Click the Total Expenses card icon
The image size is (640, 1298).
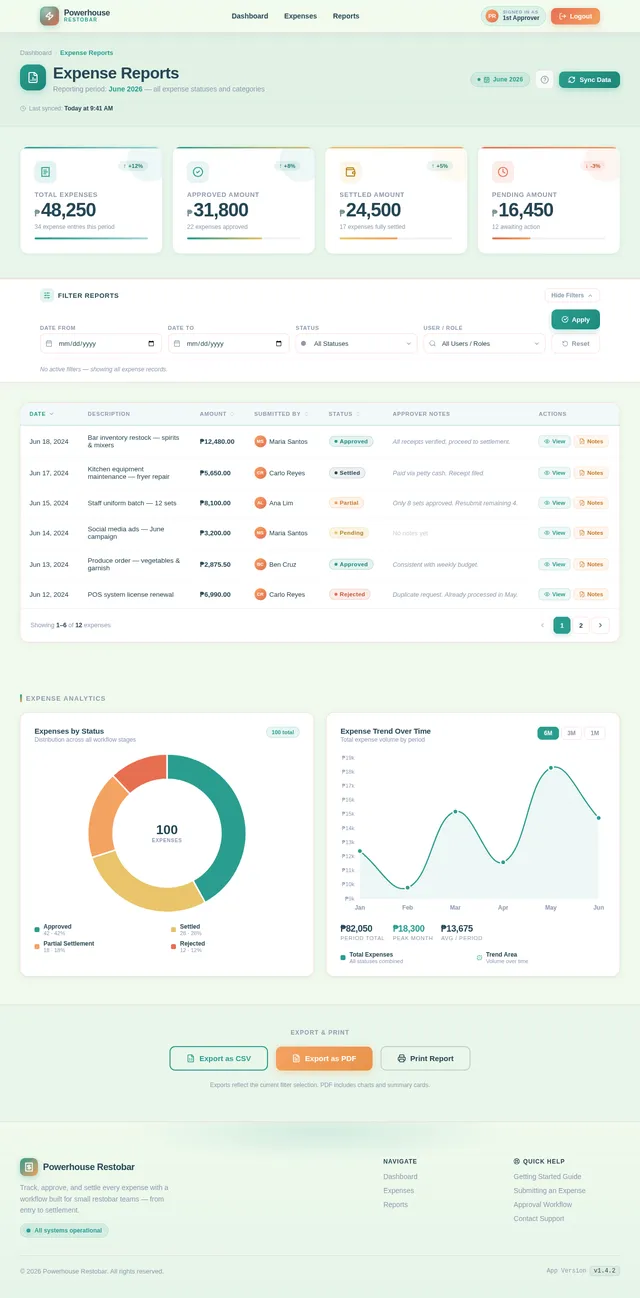point(46,172)
